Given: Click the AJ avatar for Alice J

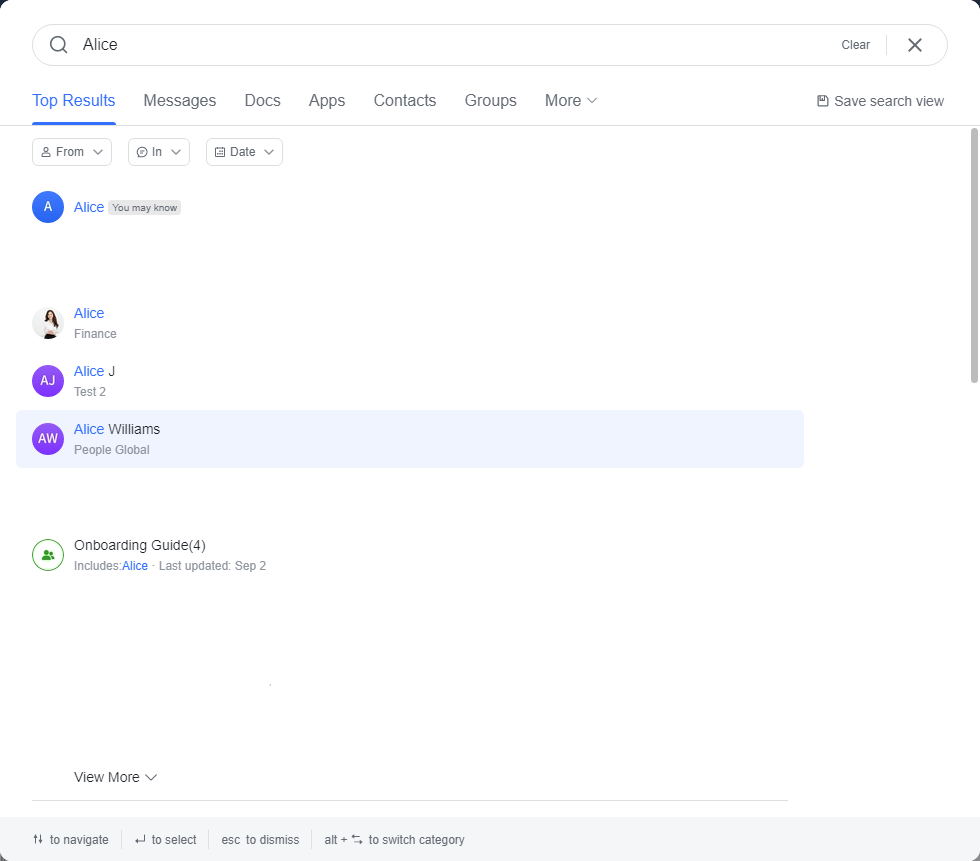Looking at the screenshot, I should pos(48,381).
